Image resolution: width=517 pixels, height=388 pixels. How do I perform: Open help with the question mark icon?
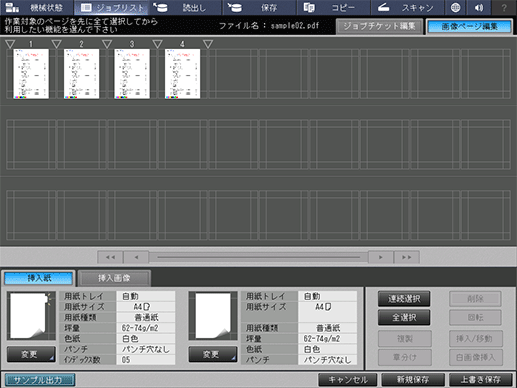point(504,7)
